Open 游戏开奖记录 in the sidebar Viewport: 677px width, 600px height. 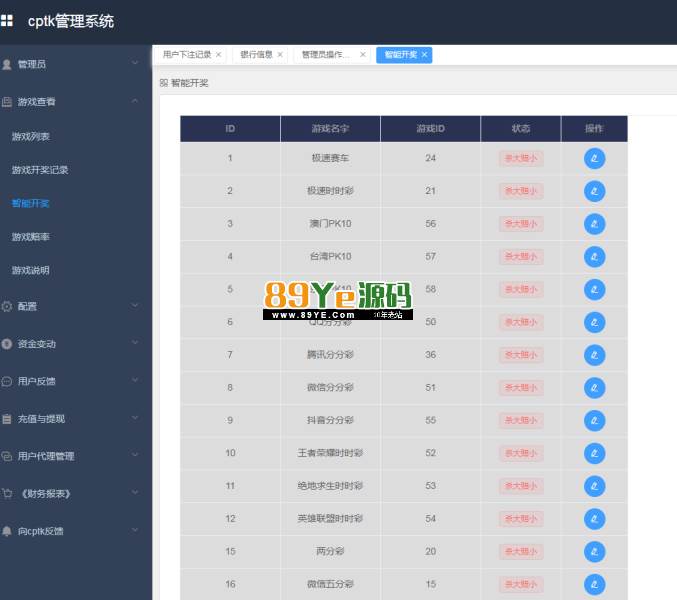click(x=40, y=170)
